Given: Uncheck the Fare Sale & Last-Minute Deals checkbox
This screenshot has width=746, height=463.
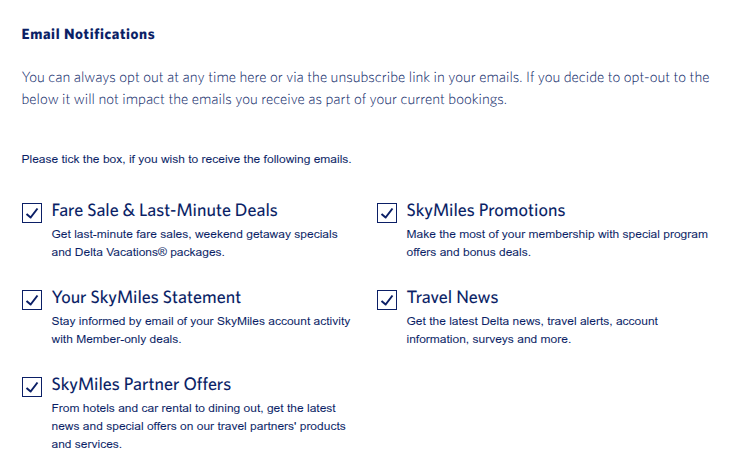Looking at the screenshot, I should pos(32,213).
